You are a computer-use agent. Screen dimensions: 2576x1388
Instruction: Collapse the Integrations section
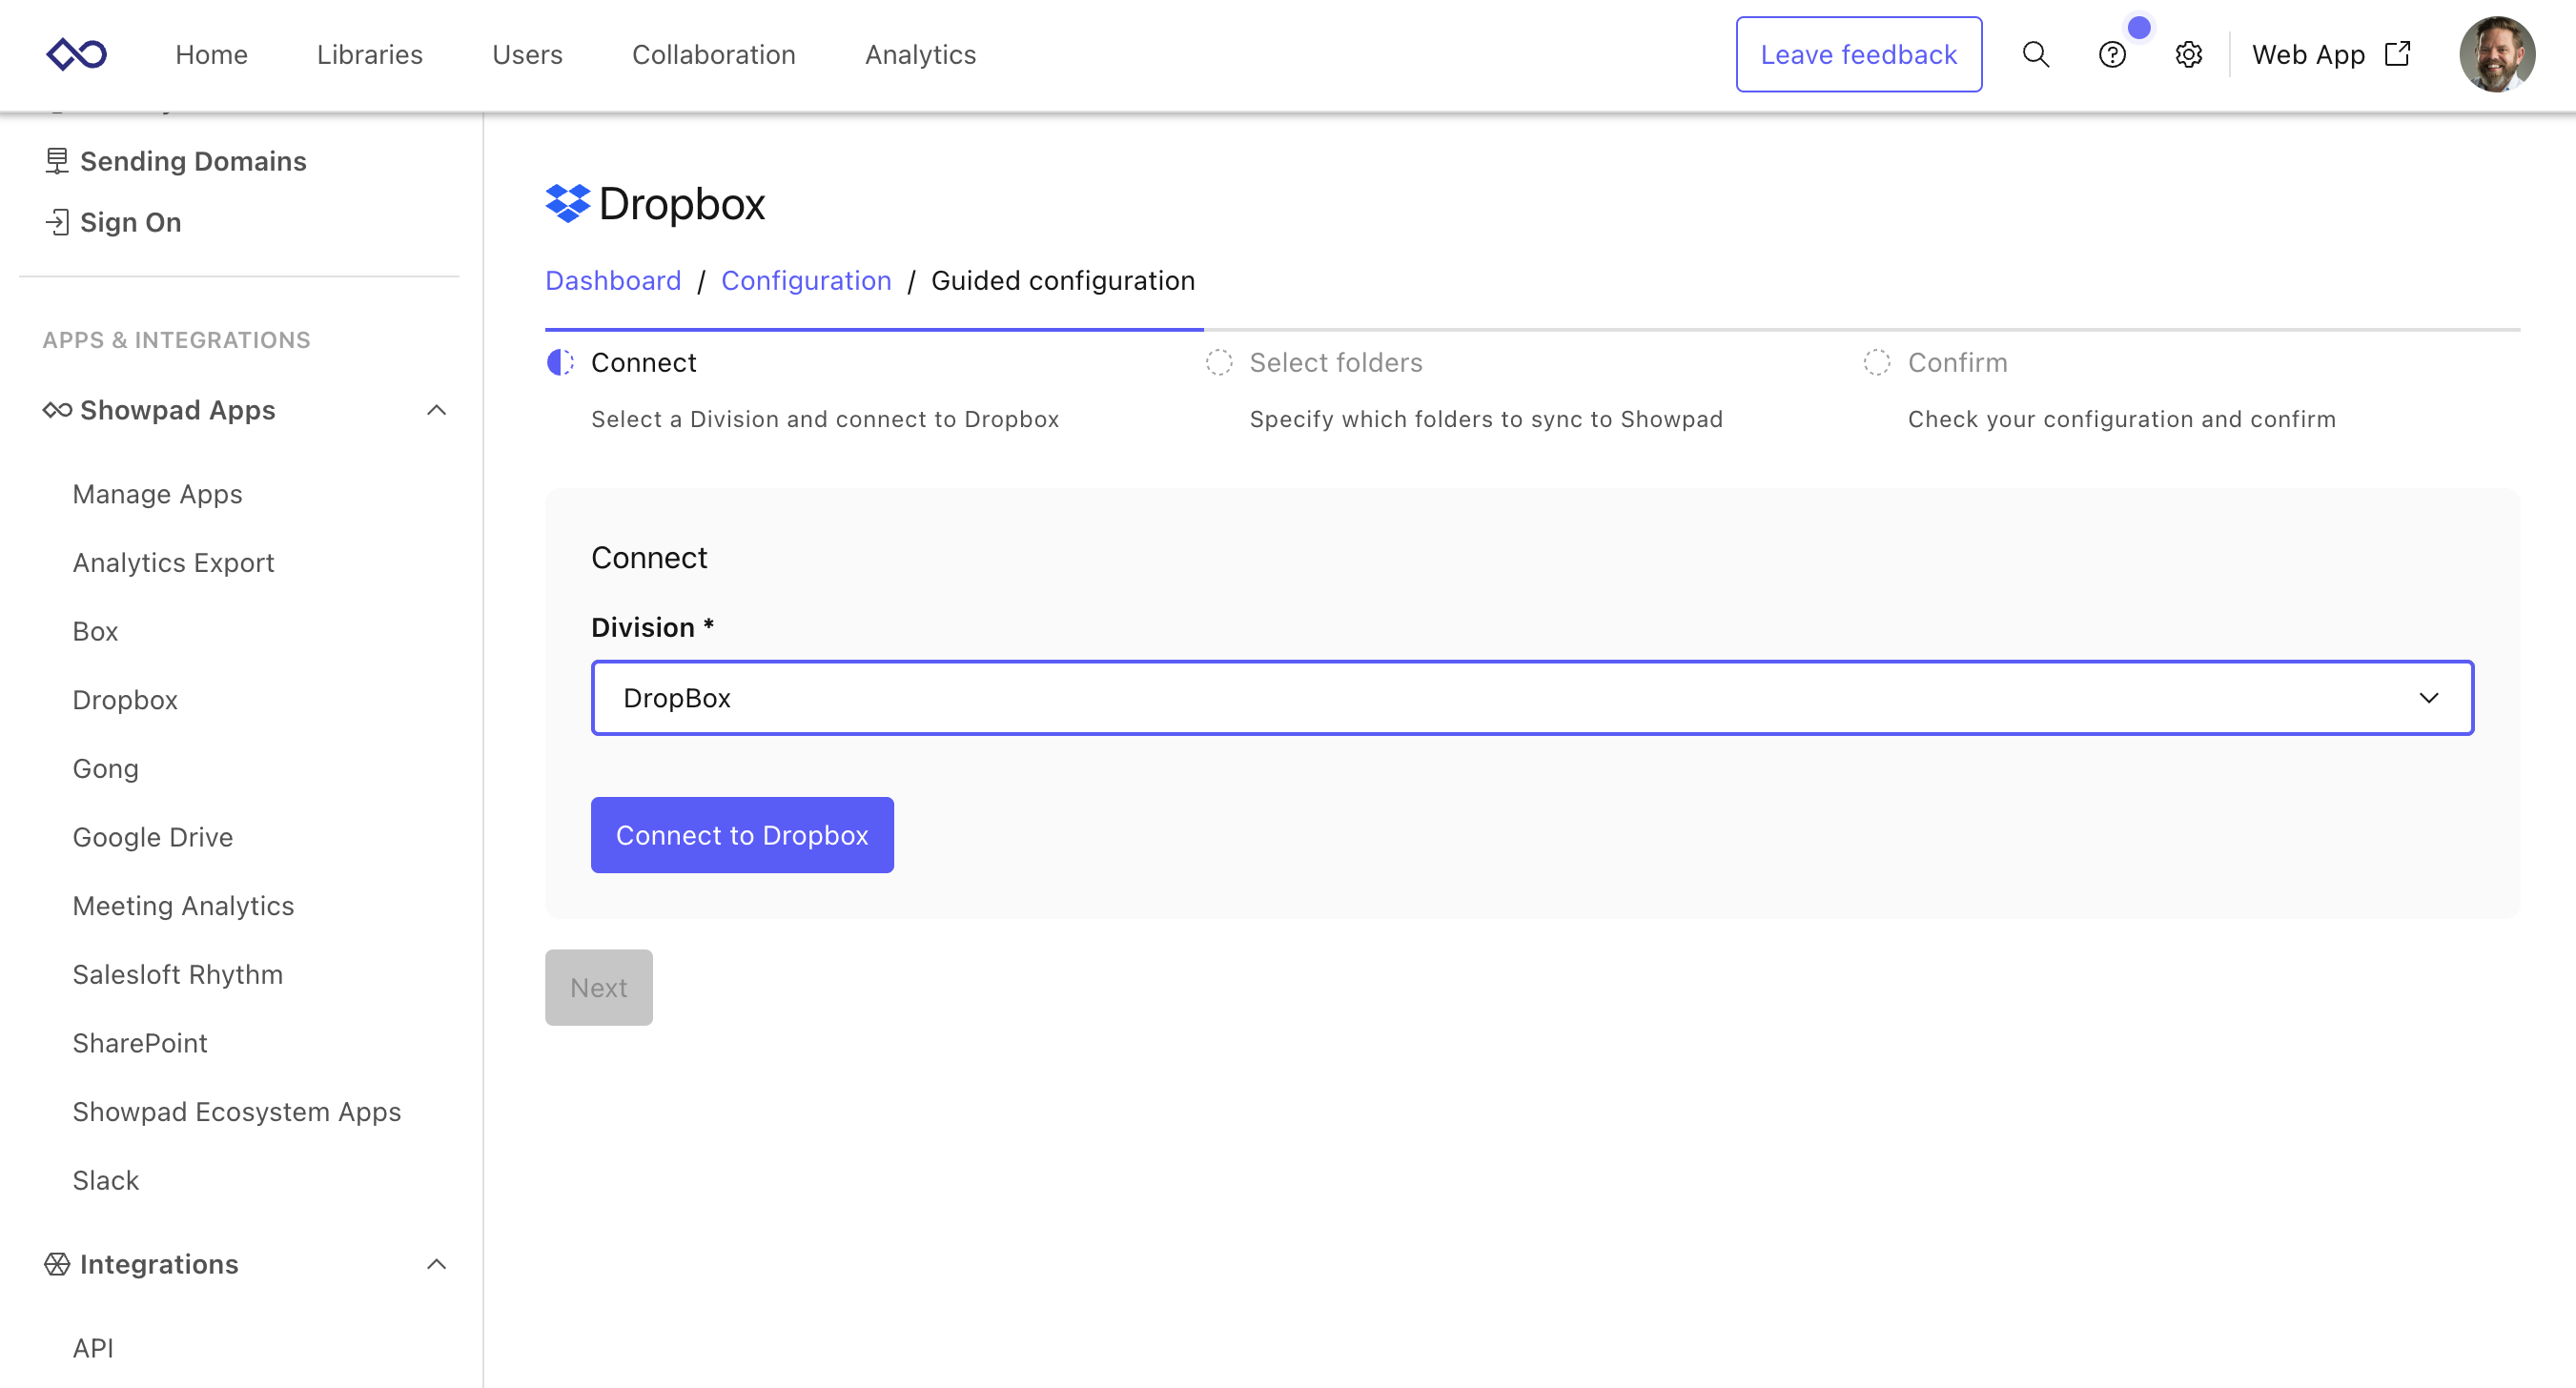click(436, 1264)
